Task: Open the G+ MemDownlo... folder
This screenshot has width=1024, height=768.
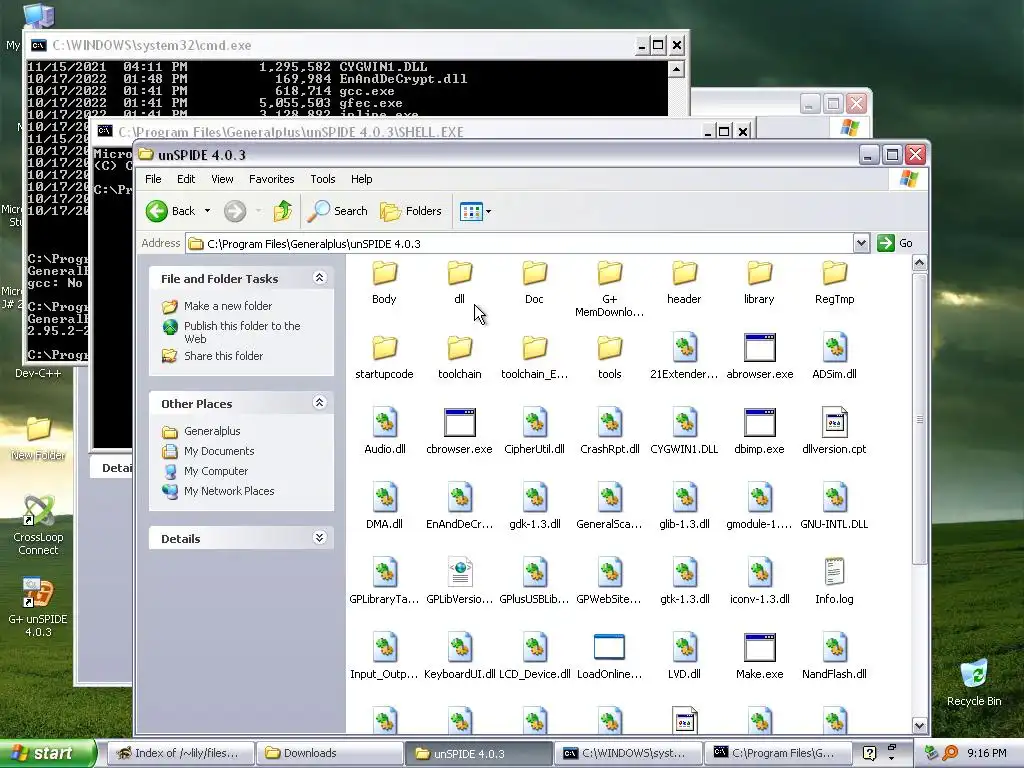Action: click(x=609, y=289)
